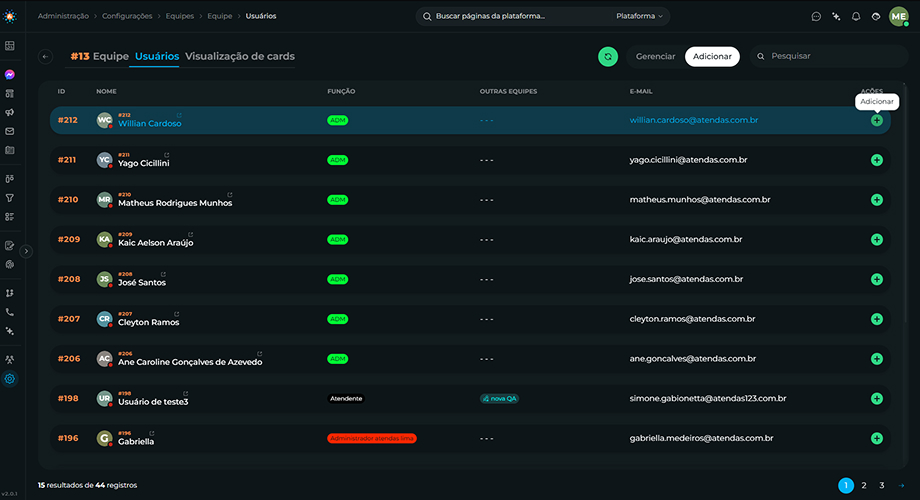Open the Visualização de cards tab
The height and width of the screenshot is (500, 920).
240,56
